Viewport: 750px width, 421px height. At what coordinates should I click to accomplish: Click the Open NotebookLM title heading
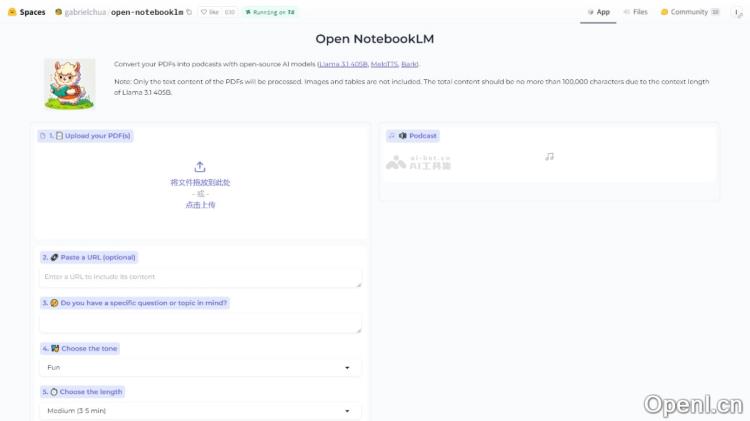(375, 39)
